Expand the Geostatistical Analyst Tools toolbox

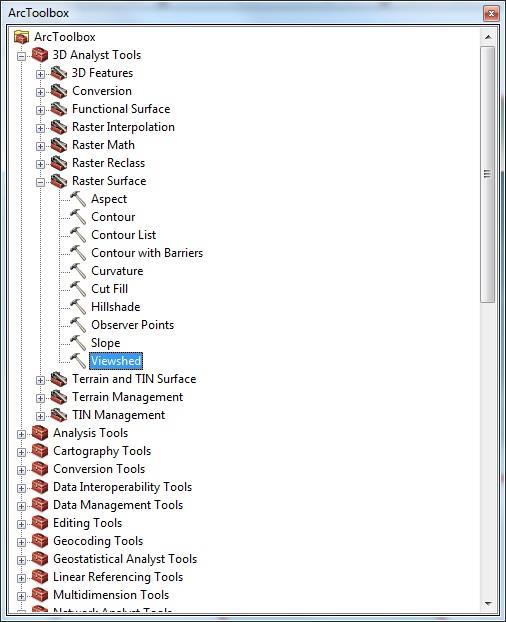[x=21, y=560]
